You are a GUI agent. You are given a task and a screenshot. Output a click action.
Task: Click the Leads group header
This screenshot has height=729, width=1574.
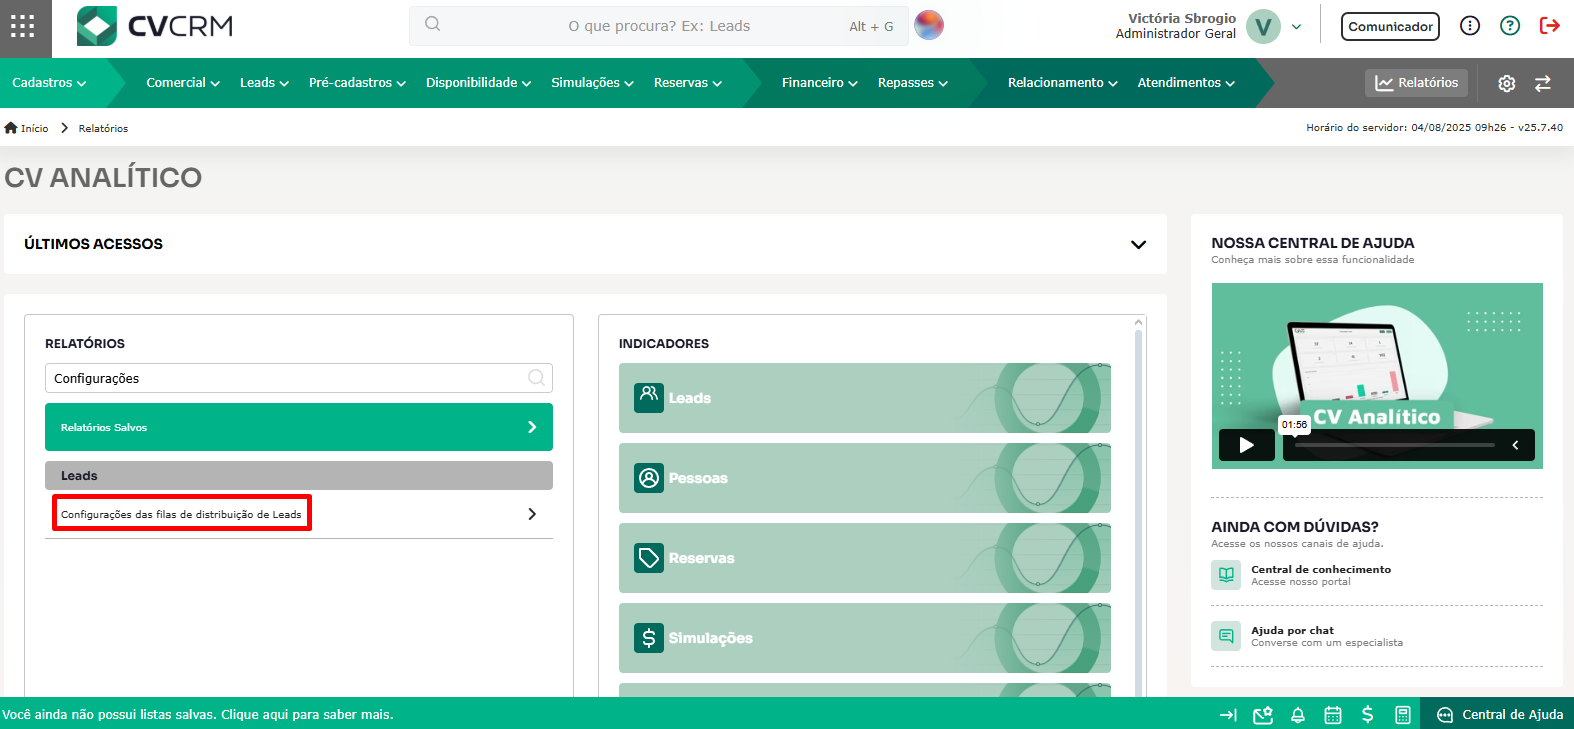pyautogui.click(x=299, y=476)
